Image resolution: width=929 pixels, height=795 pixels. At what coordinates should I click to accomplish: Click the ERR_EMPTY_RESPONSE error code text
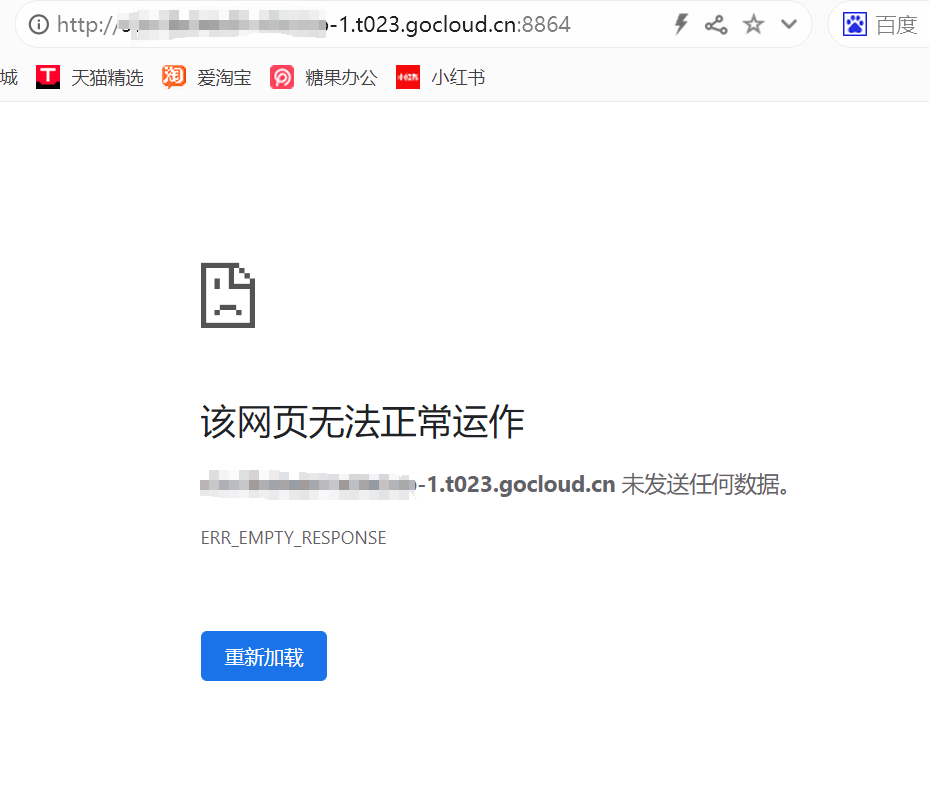[293, 538]
